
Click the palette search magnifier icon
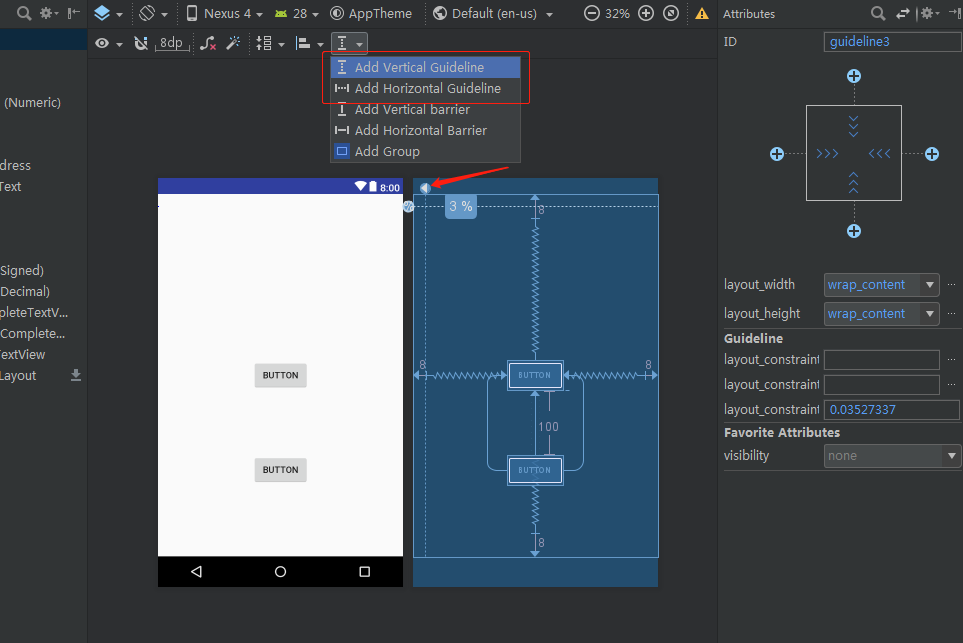click(23, 13)
